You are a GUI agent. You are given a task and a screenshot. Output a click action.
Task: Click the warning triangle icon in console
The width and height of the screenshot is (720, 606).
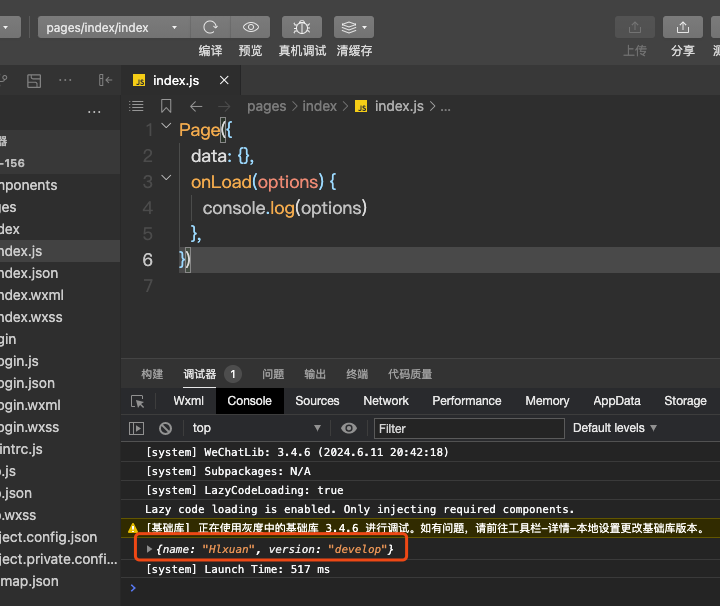click(x=133, y=528)
